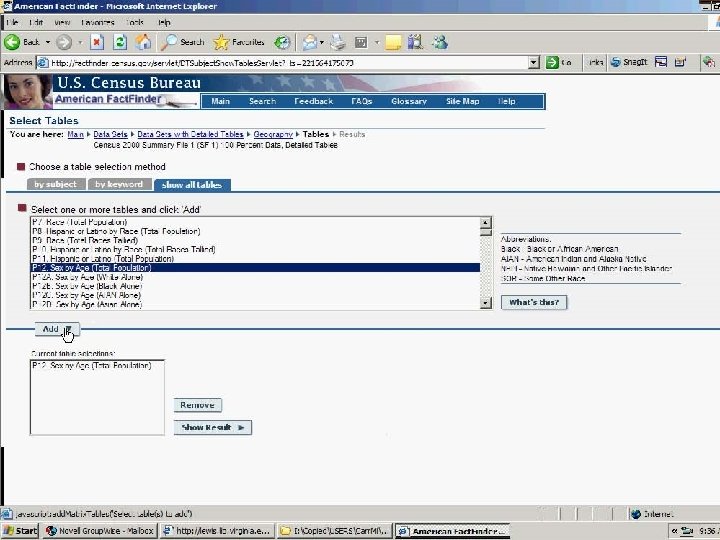Open Site Map from navigation bar

tap(462, 101)
